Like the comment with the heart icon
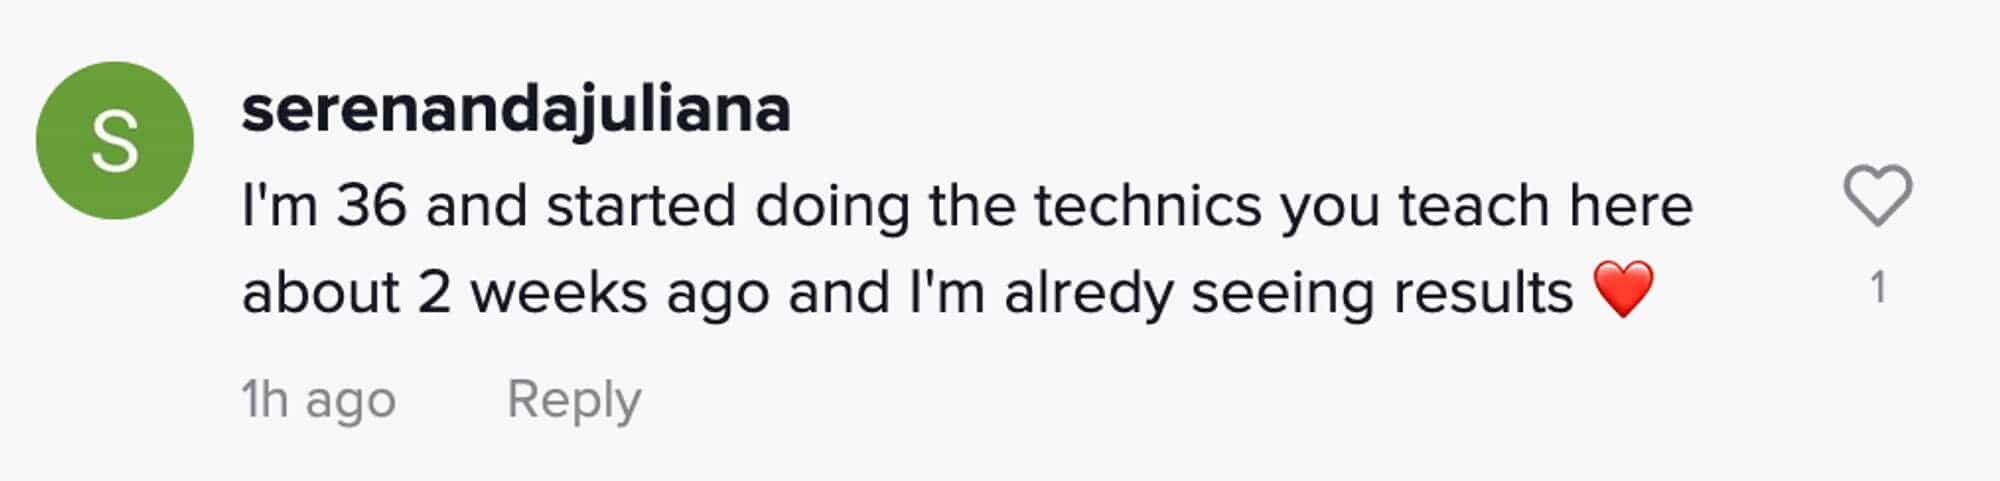Screen dimensions: 2000x481 1877,196
